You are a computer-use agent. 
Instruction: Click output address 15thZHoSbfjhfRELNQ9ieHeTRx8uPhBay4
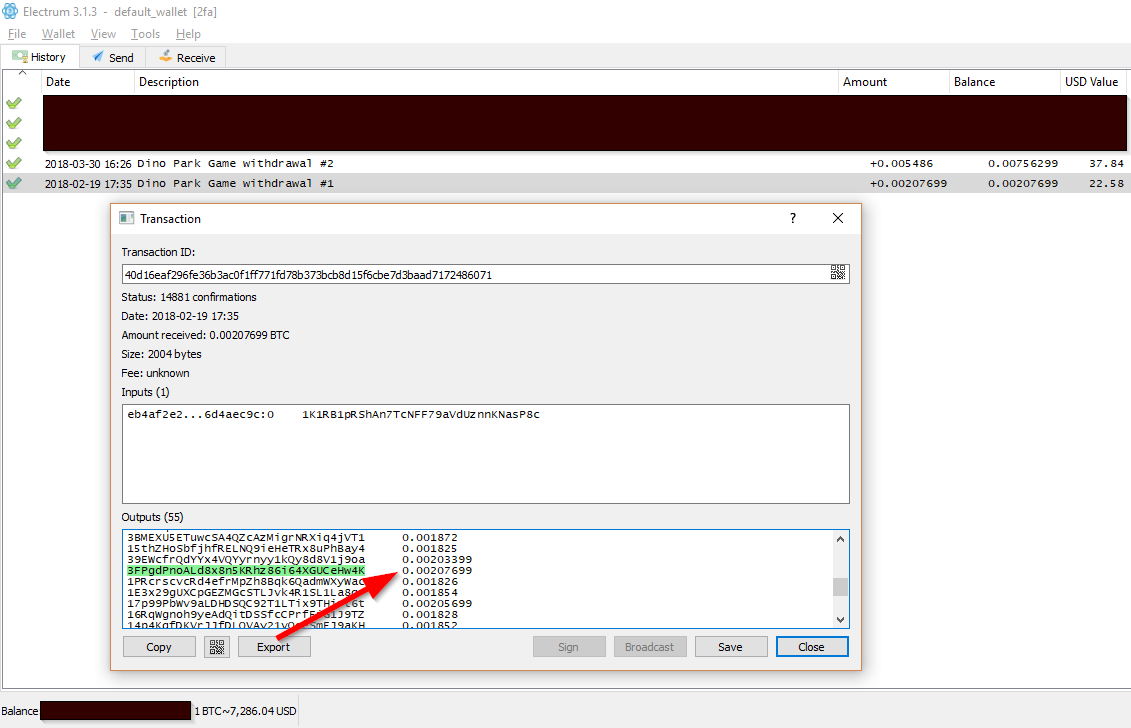pyautogui.click(x=246, y=548)
